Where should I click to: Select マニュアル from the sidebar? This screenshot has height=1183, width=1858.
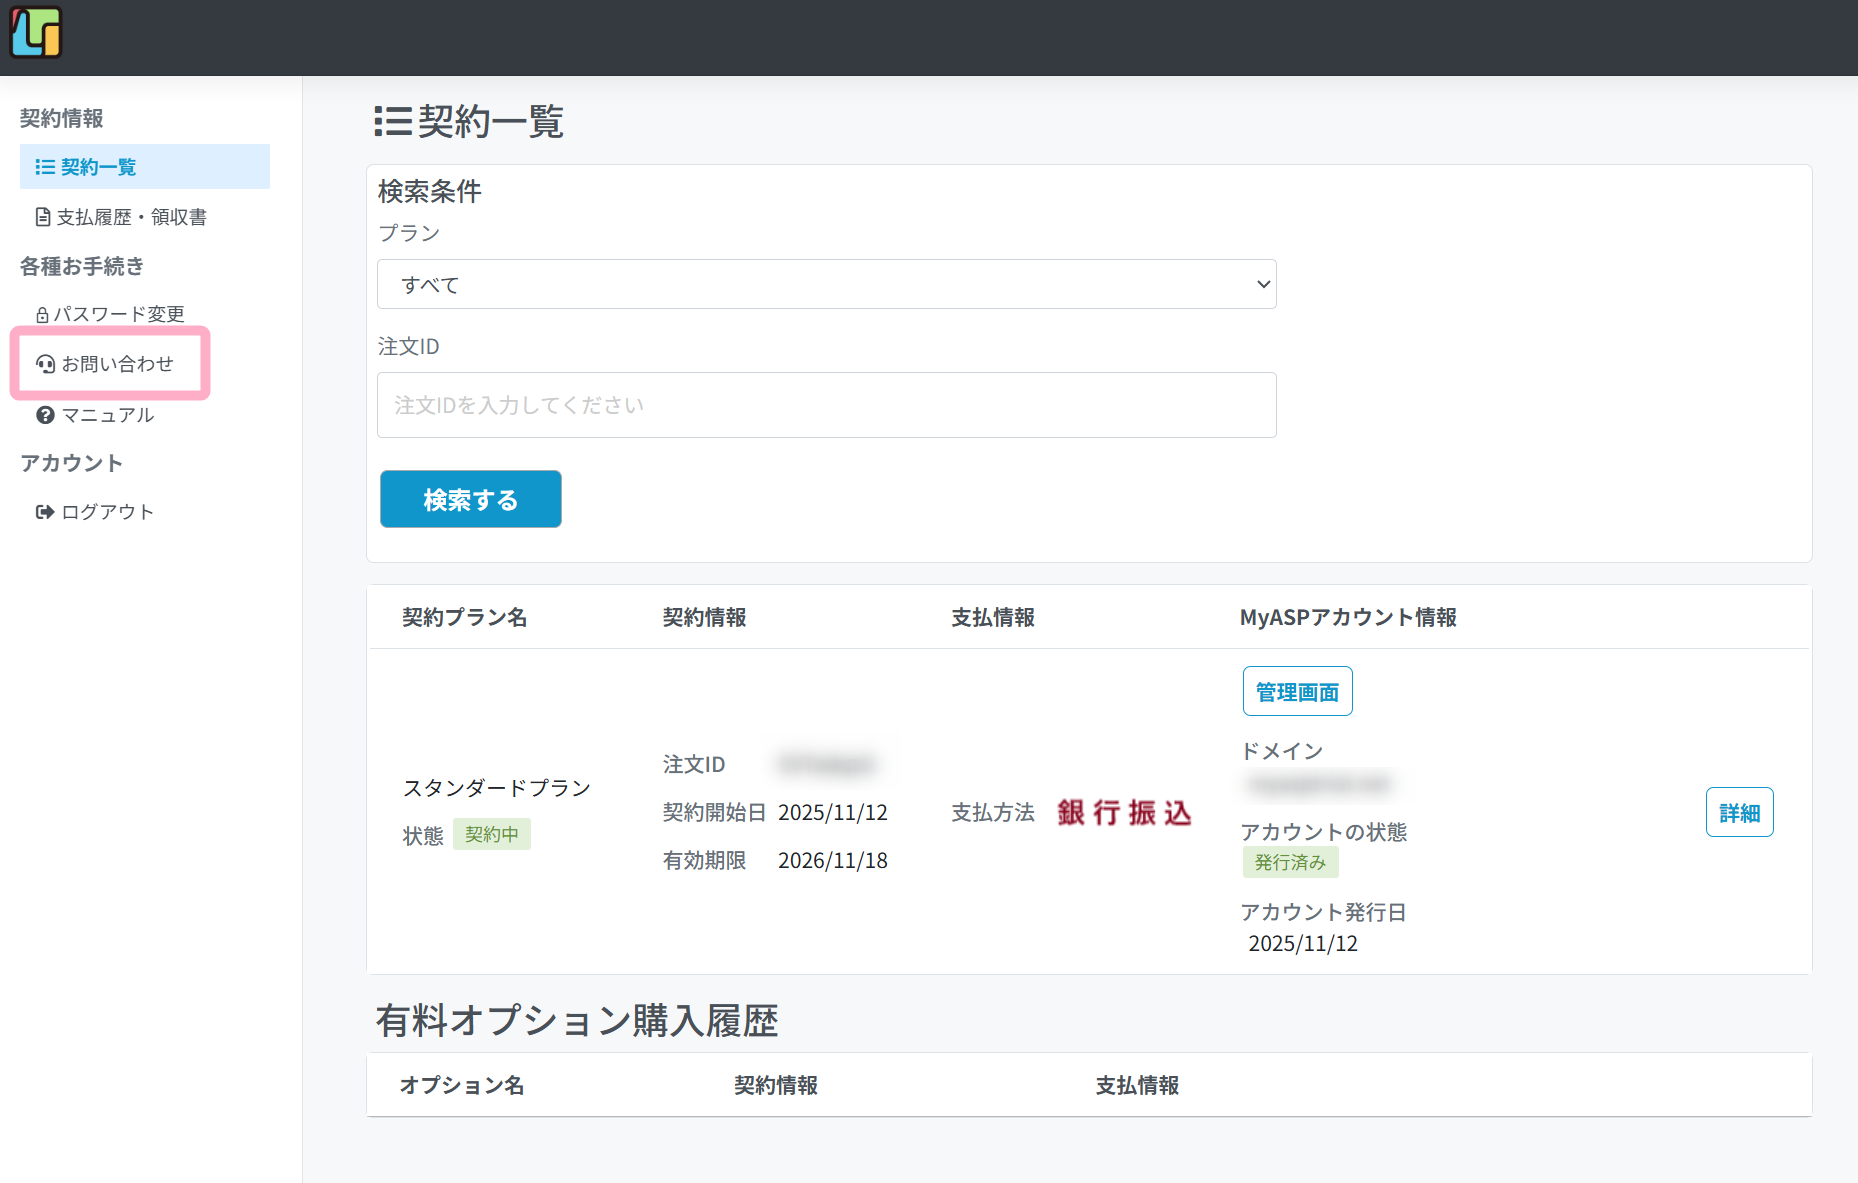pos(107,415)
